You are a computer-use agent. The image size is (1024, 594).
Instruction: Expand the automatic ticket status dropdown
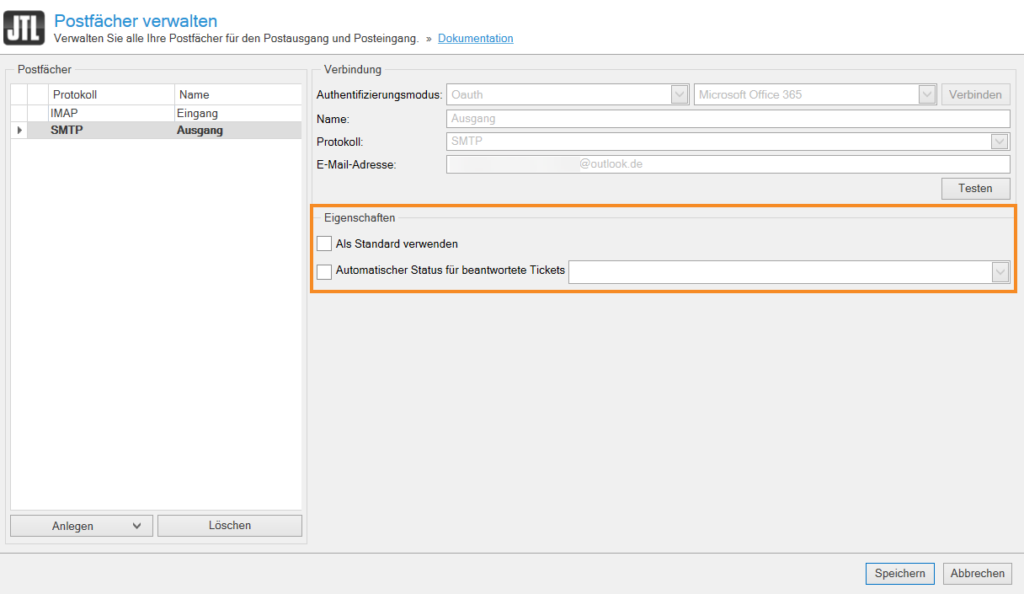pyautogui.click(x=1000, y=272)
